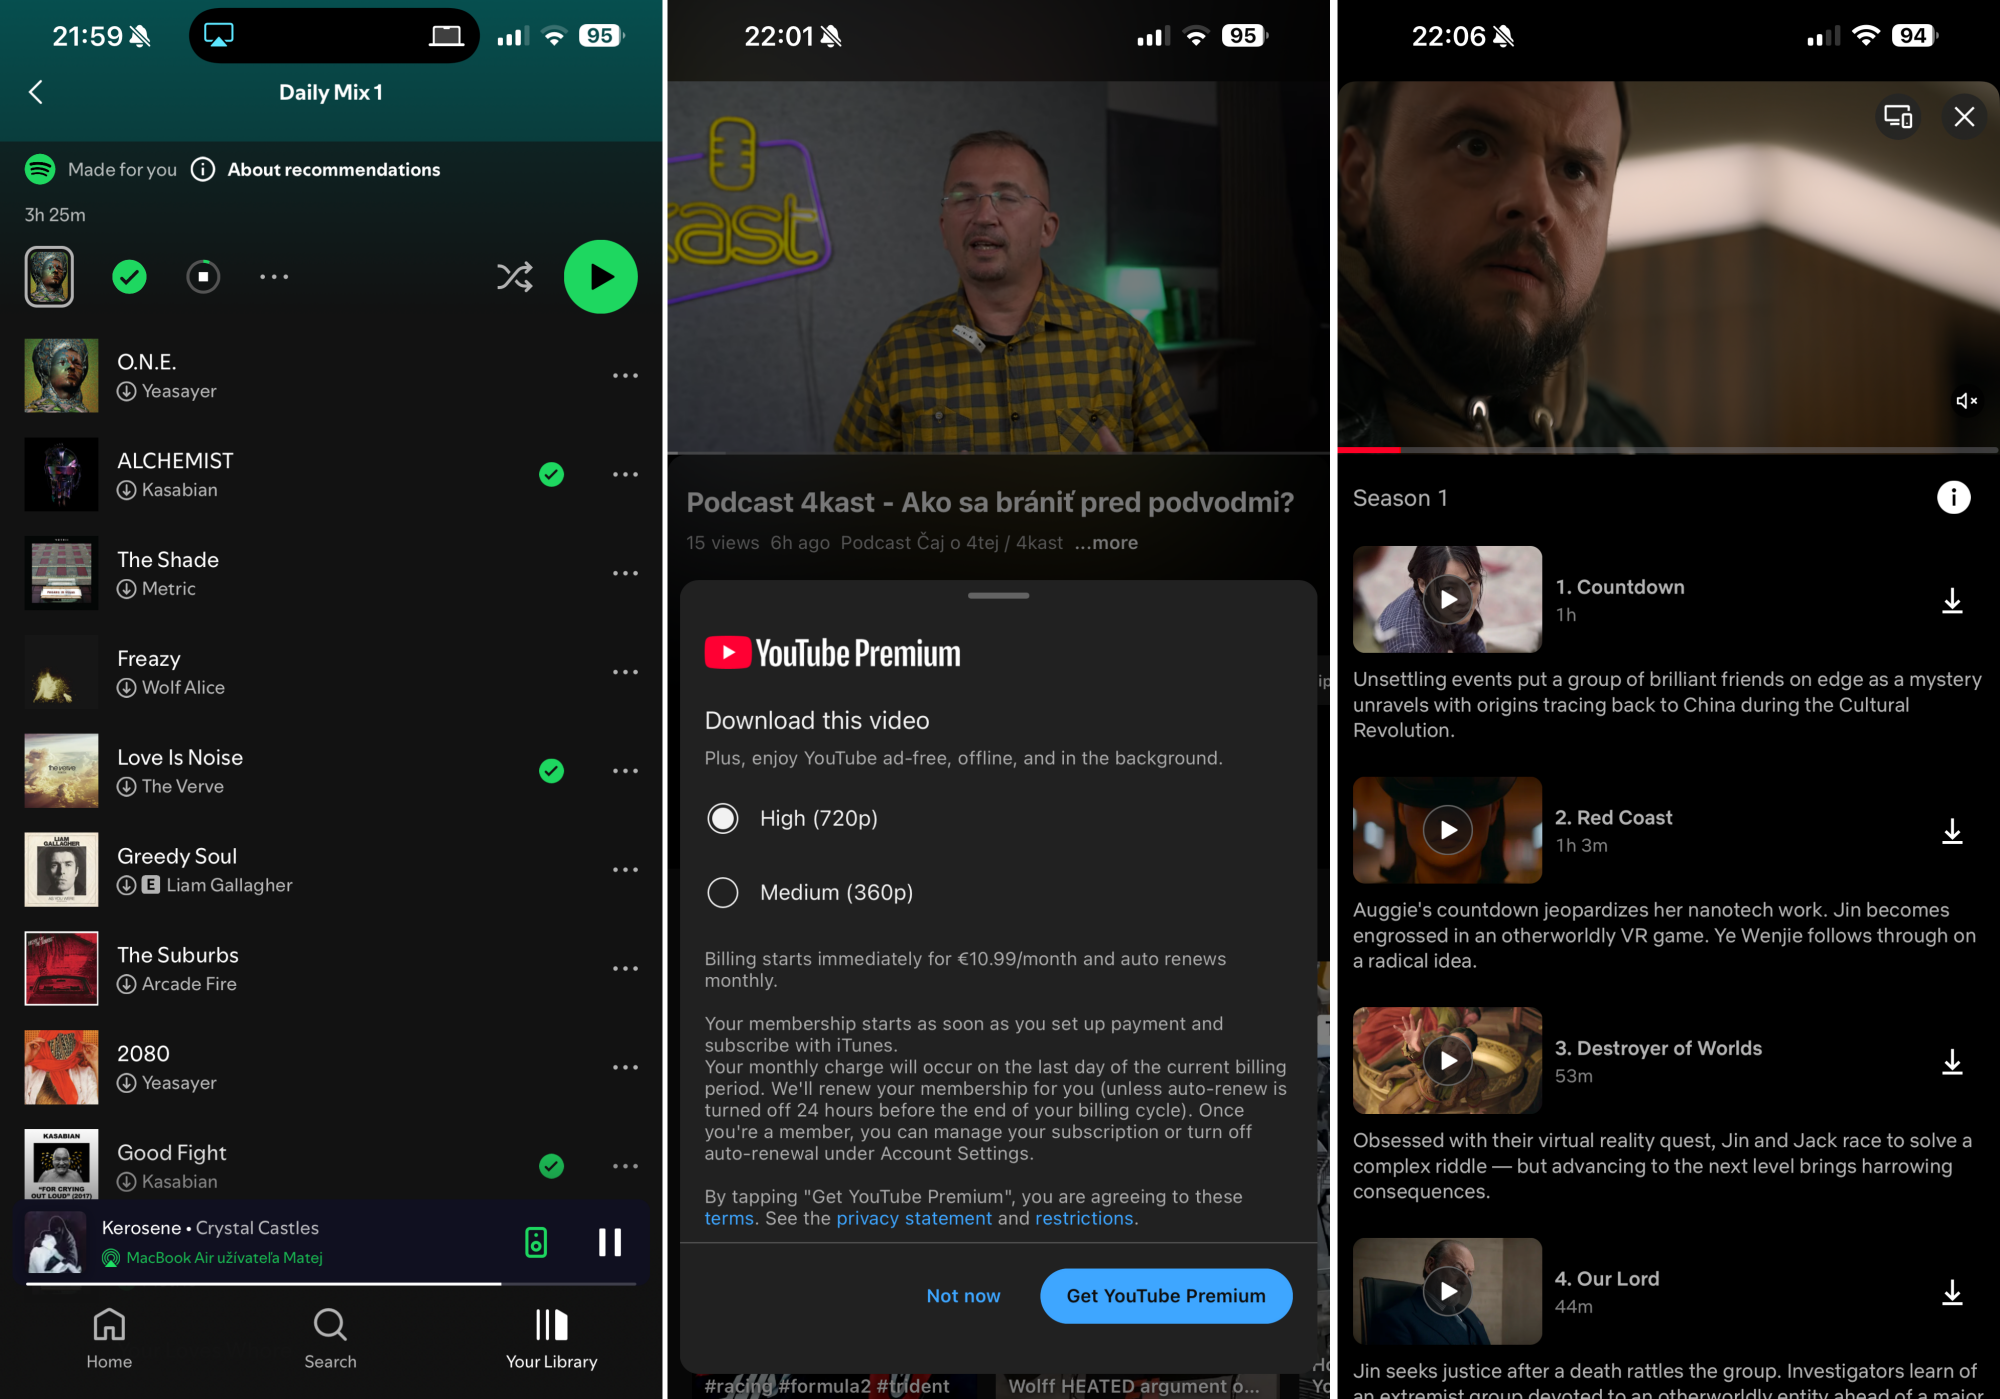Image resolution: width=2000 pixels, height=1399 pixels.
Task: Open options for Freazy by Wolf Alice
Action: tap(625, 672)
